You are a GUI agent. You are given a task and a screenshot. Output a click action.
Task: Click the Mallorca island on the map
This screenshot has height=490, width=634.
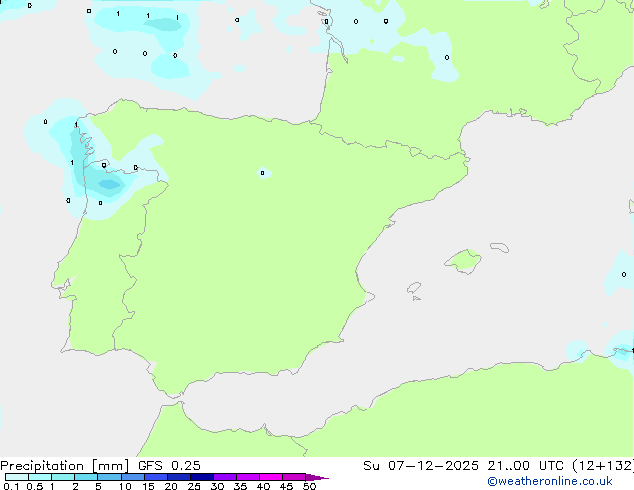click(x=463, y=261)
